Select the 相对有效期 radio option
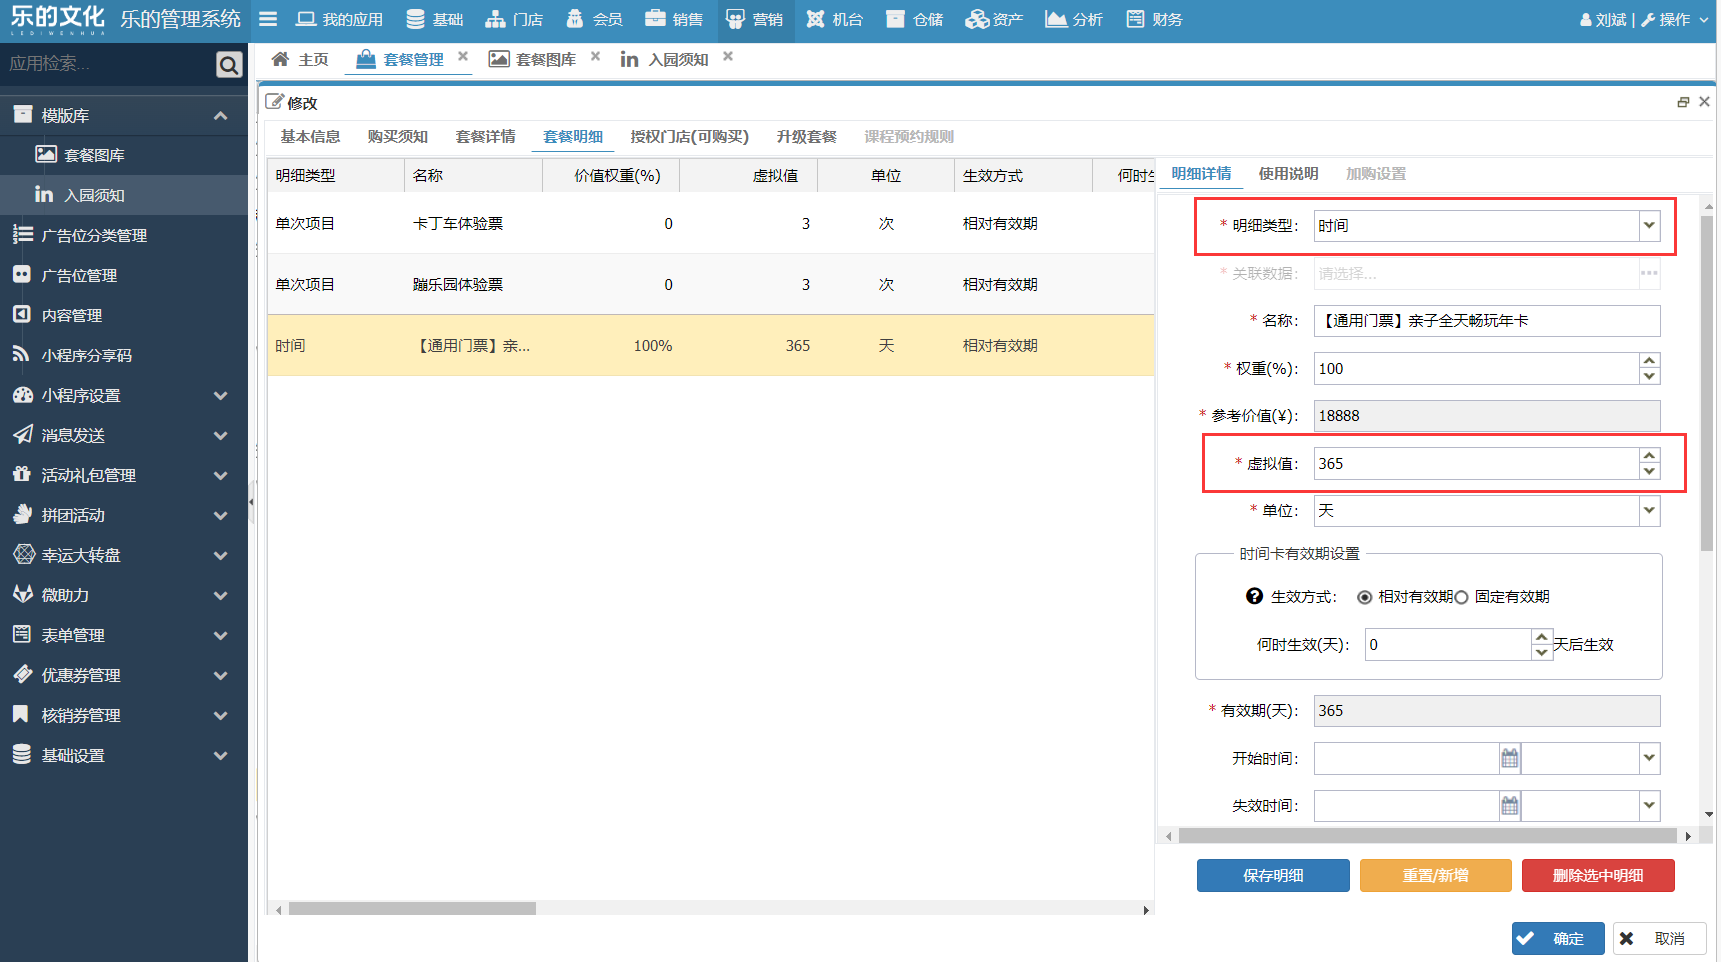 tap(1364, 597)
